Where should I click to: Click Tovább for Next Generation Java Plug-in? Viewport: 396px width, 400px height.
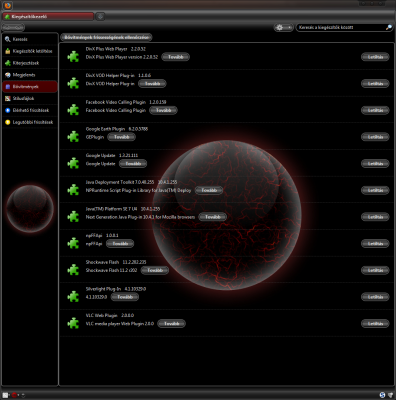[213, 217]
